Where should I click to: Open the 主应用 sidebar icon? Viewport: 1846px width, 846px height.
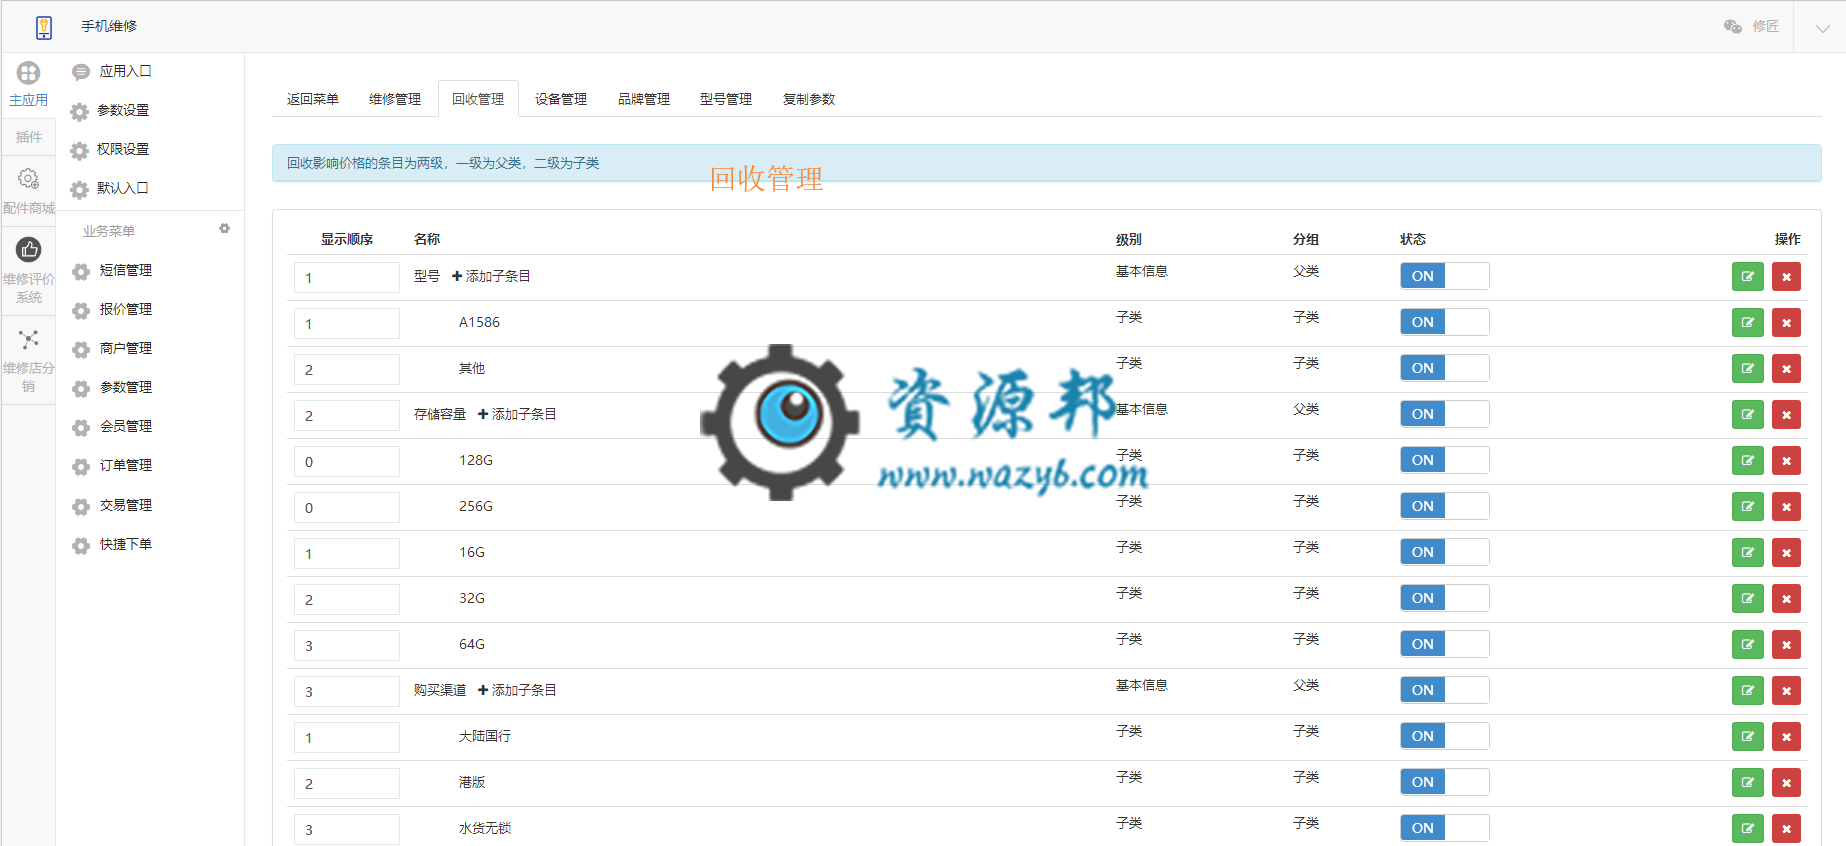click(x=28, y=73)
